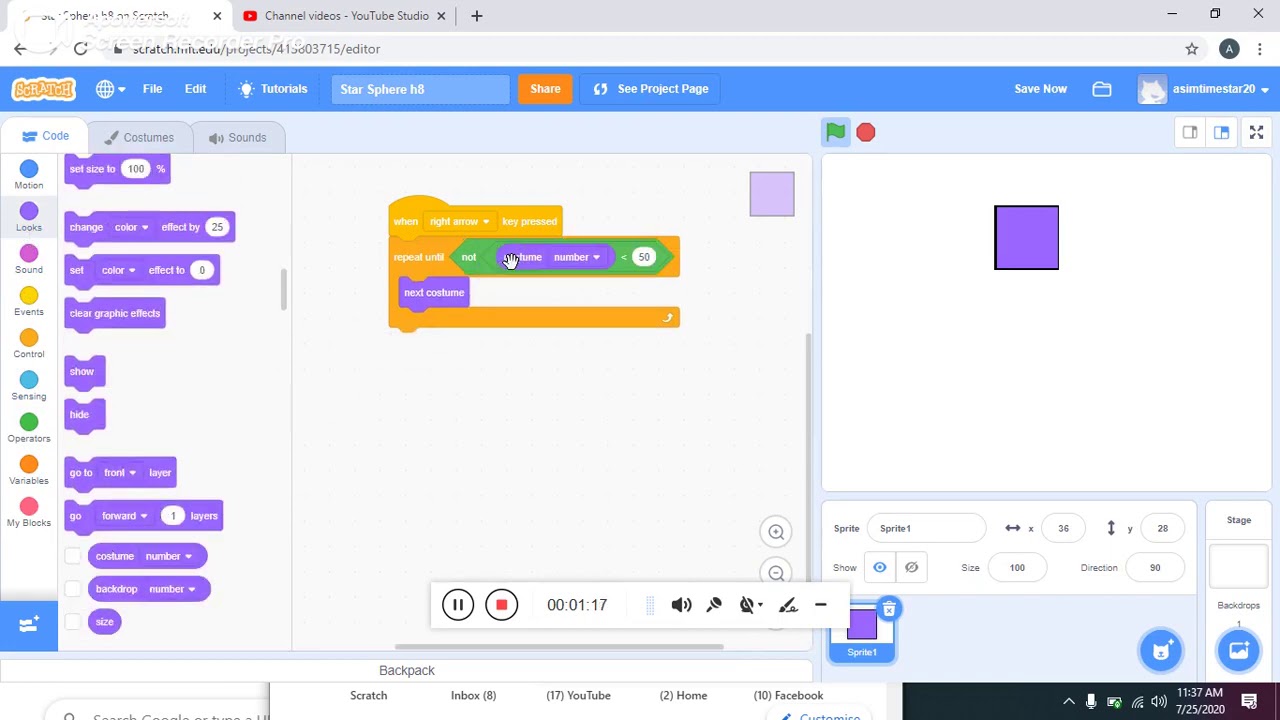
Task: Stop the screen recording
Action: [x=501, y=604]
